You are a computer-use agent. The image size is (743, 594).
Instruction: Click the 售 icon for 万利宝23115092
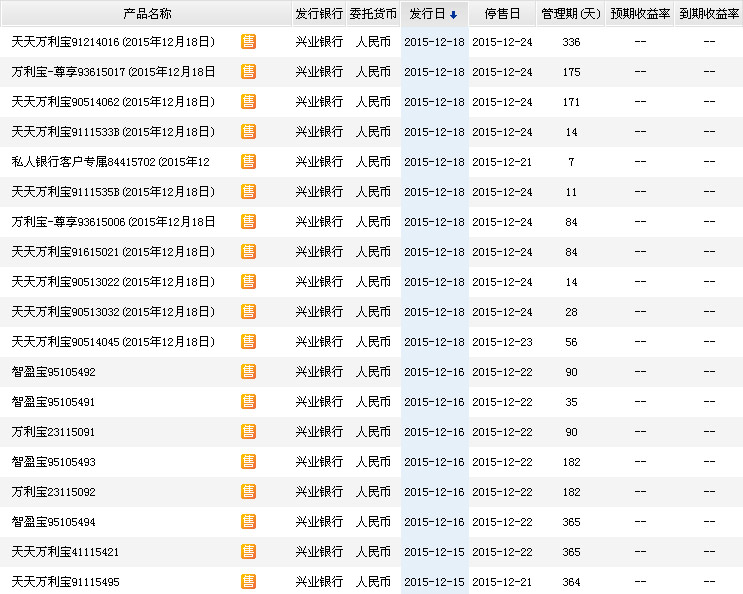coord(248,492)
